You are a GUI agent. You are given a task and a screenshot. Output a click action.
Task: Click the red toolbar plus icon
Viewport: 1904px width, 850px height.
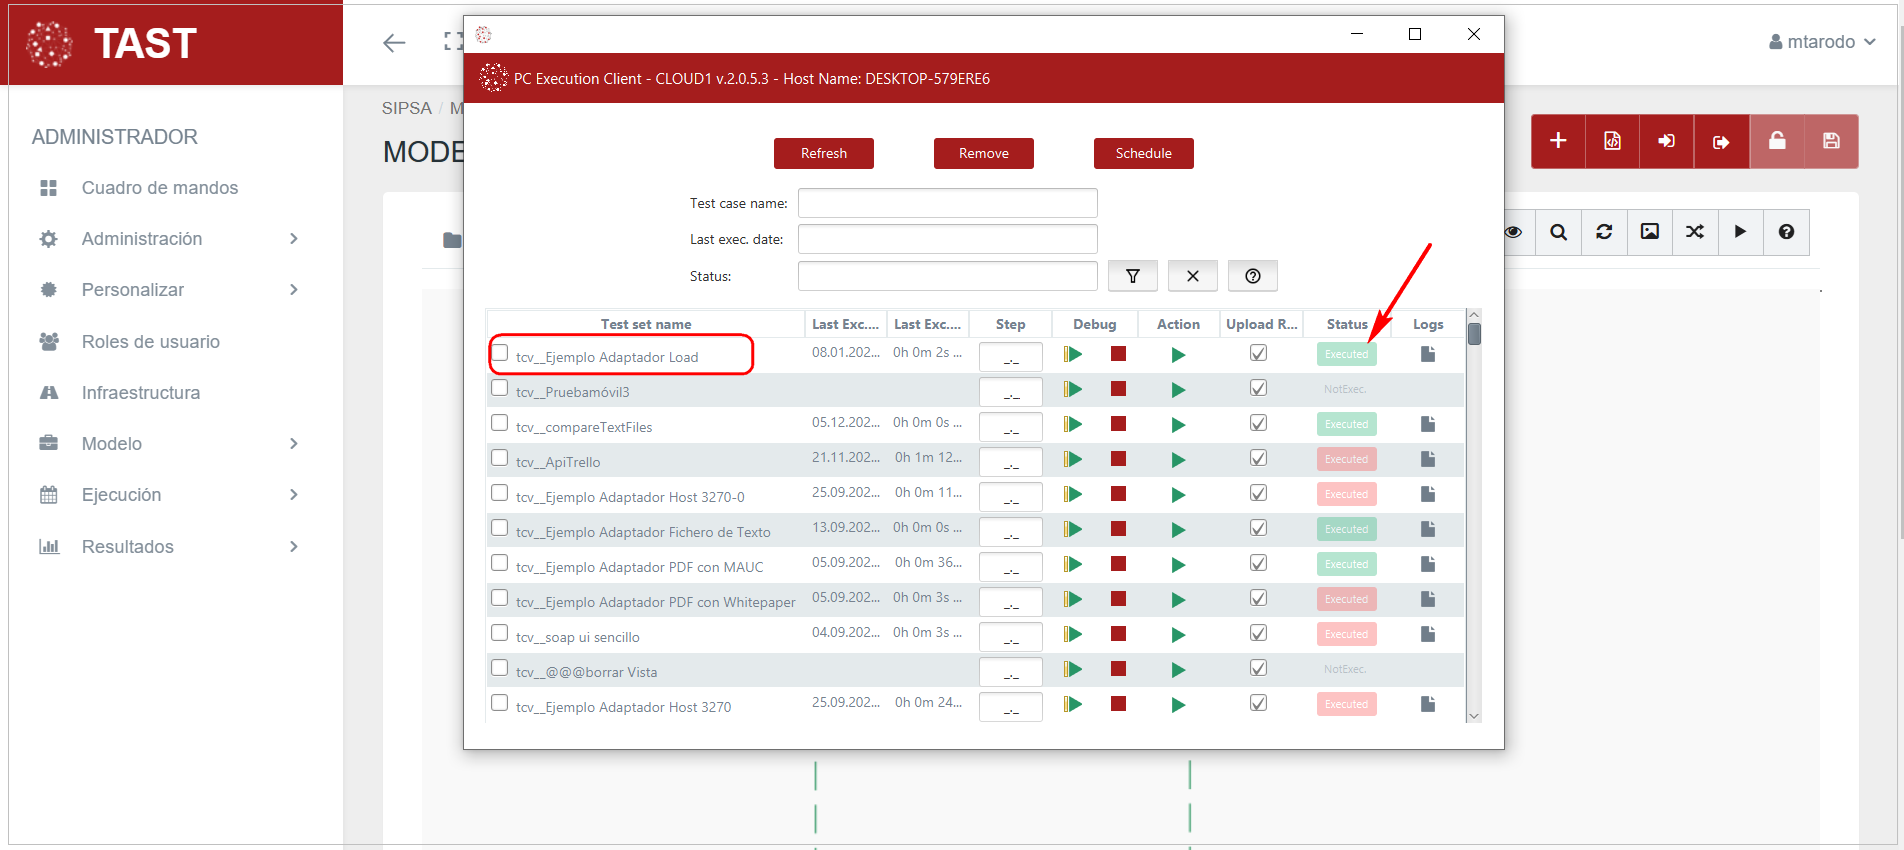point(1557,141)
